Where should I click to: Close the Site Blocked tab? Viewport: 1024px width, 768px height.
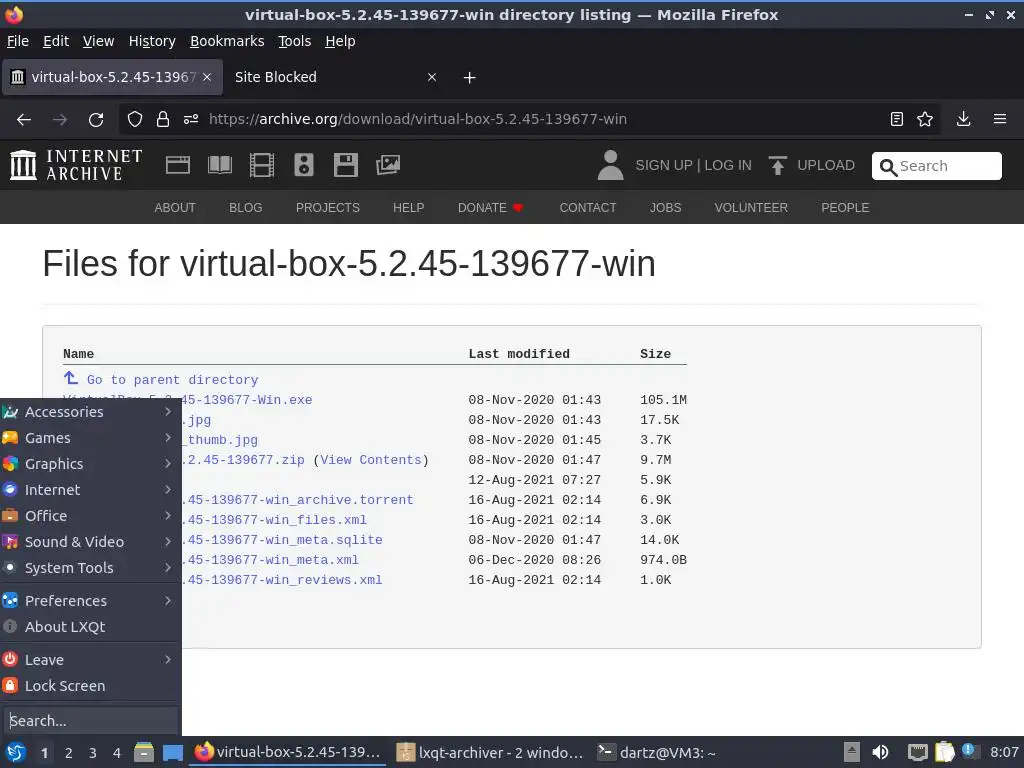pos(432,78)
